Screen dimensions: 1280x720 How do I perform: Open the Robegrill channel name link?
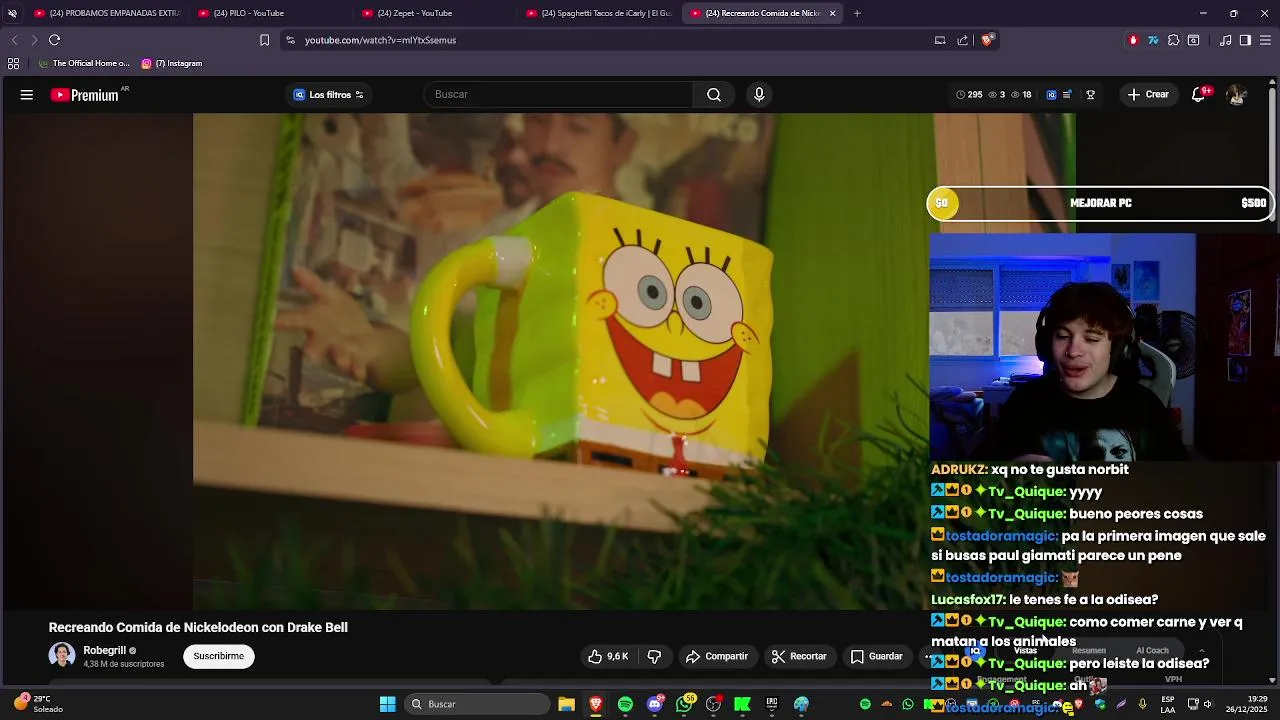pyautogui.click(x=105, y=650)
